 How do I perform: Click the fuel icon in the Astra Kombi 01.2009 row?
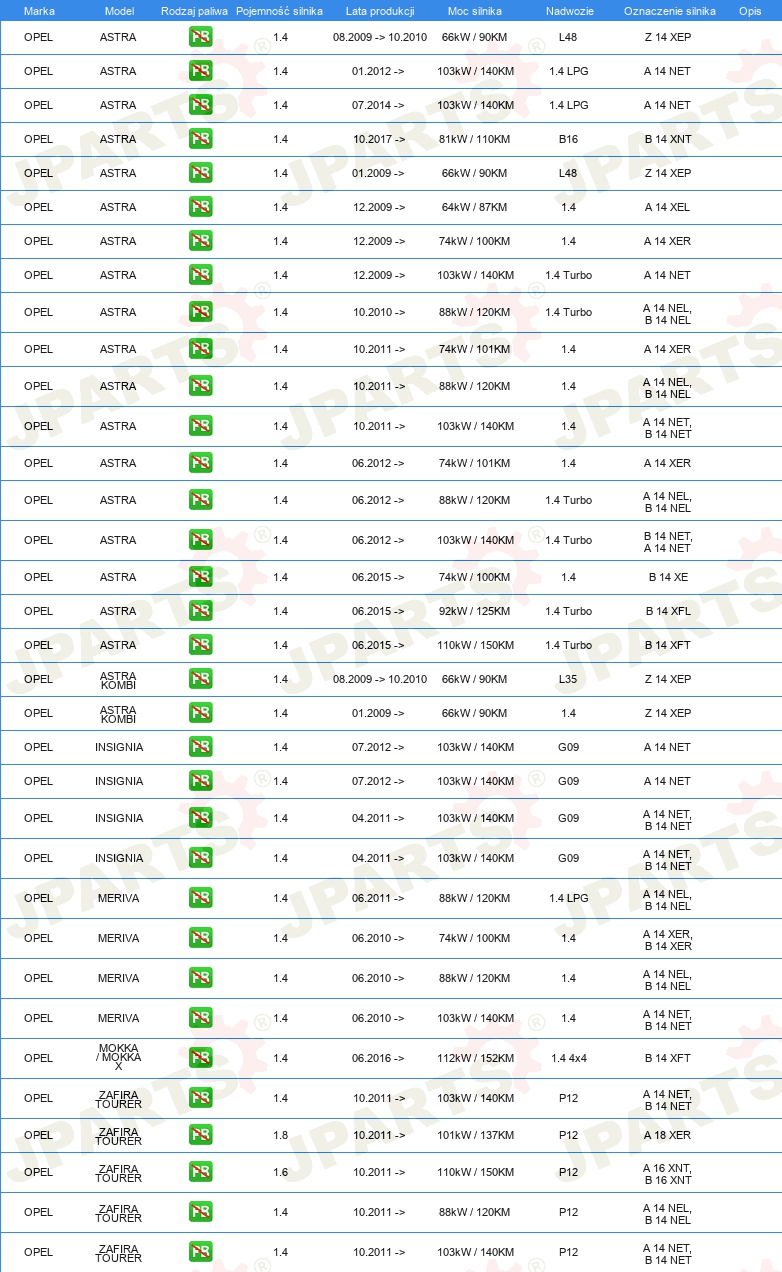tap(200, 713)
